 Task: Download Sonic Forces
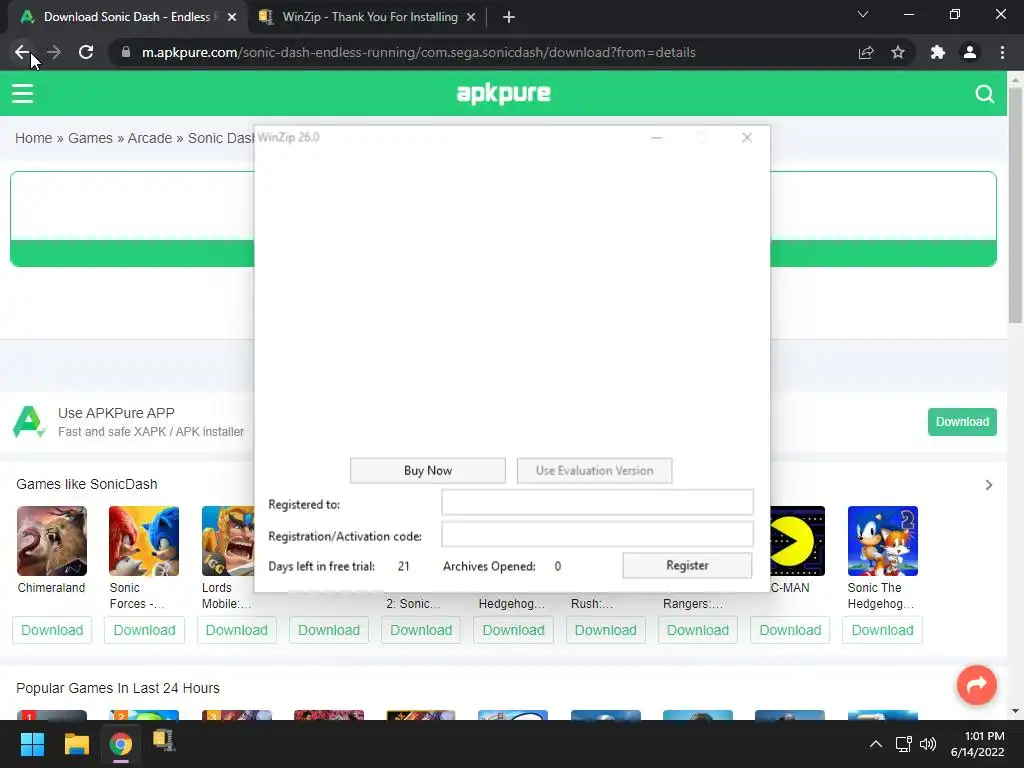[144, 630]
